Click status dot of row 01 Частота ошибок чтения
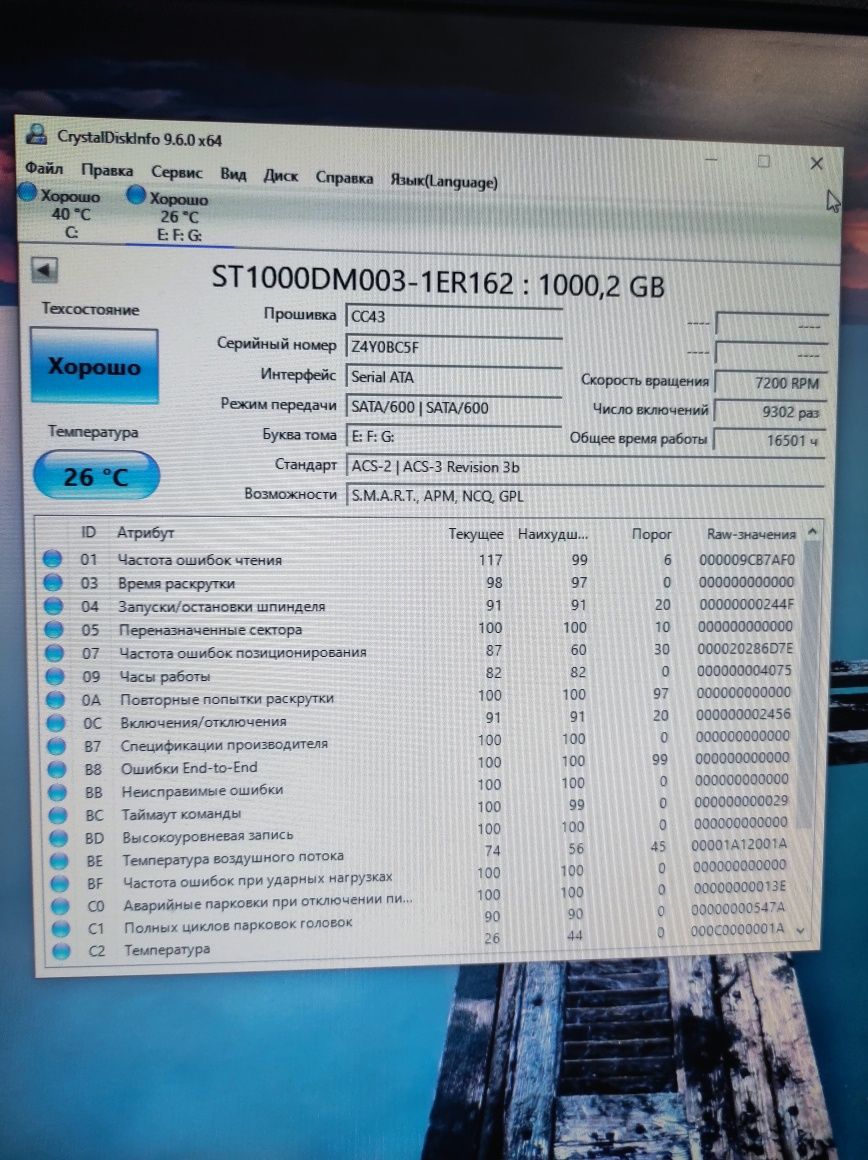 click(x=52, y=559)
